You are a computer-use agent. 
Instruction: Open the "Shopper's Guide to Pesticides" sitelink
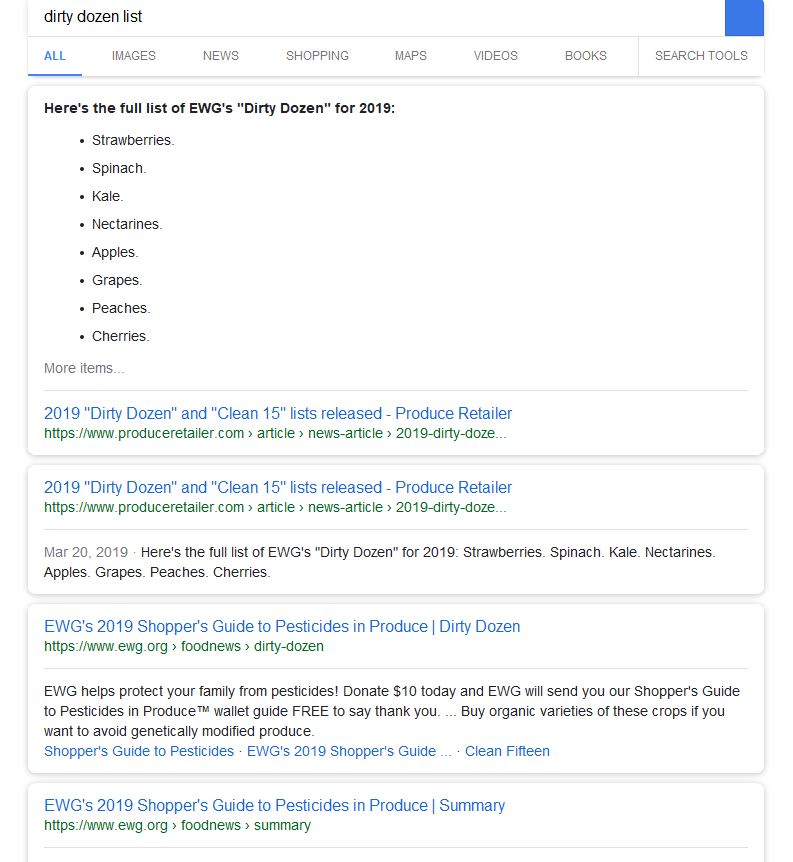139,752
